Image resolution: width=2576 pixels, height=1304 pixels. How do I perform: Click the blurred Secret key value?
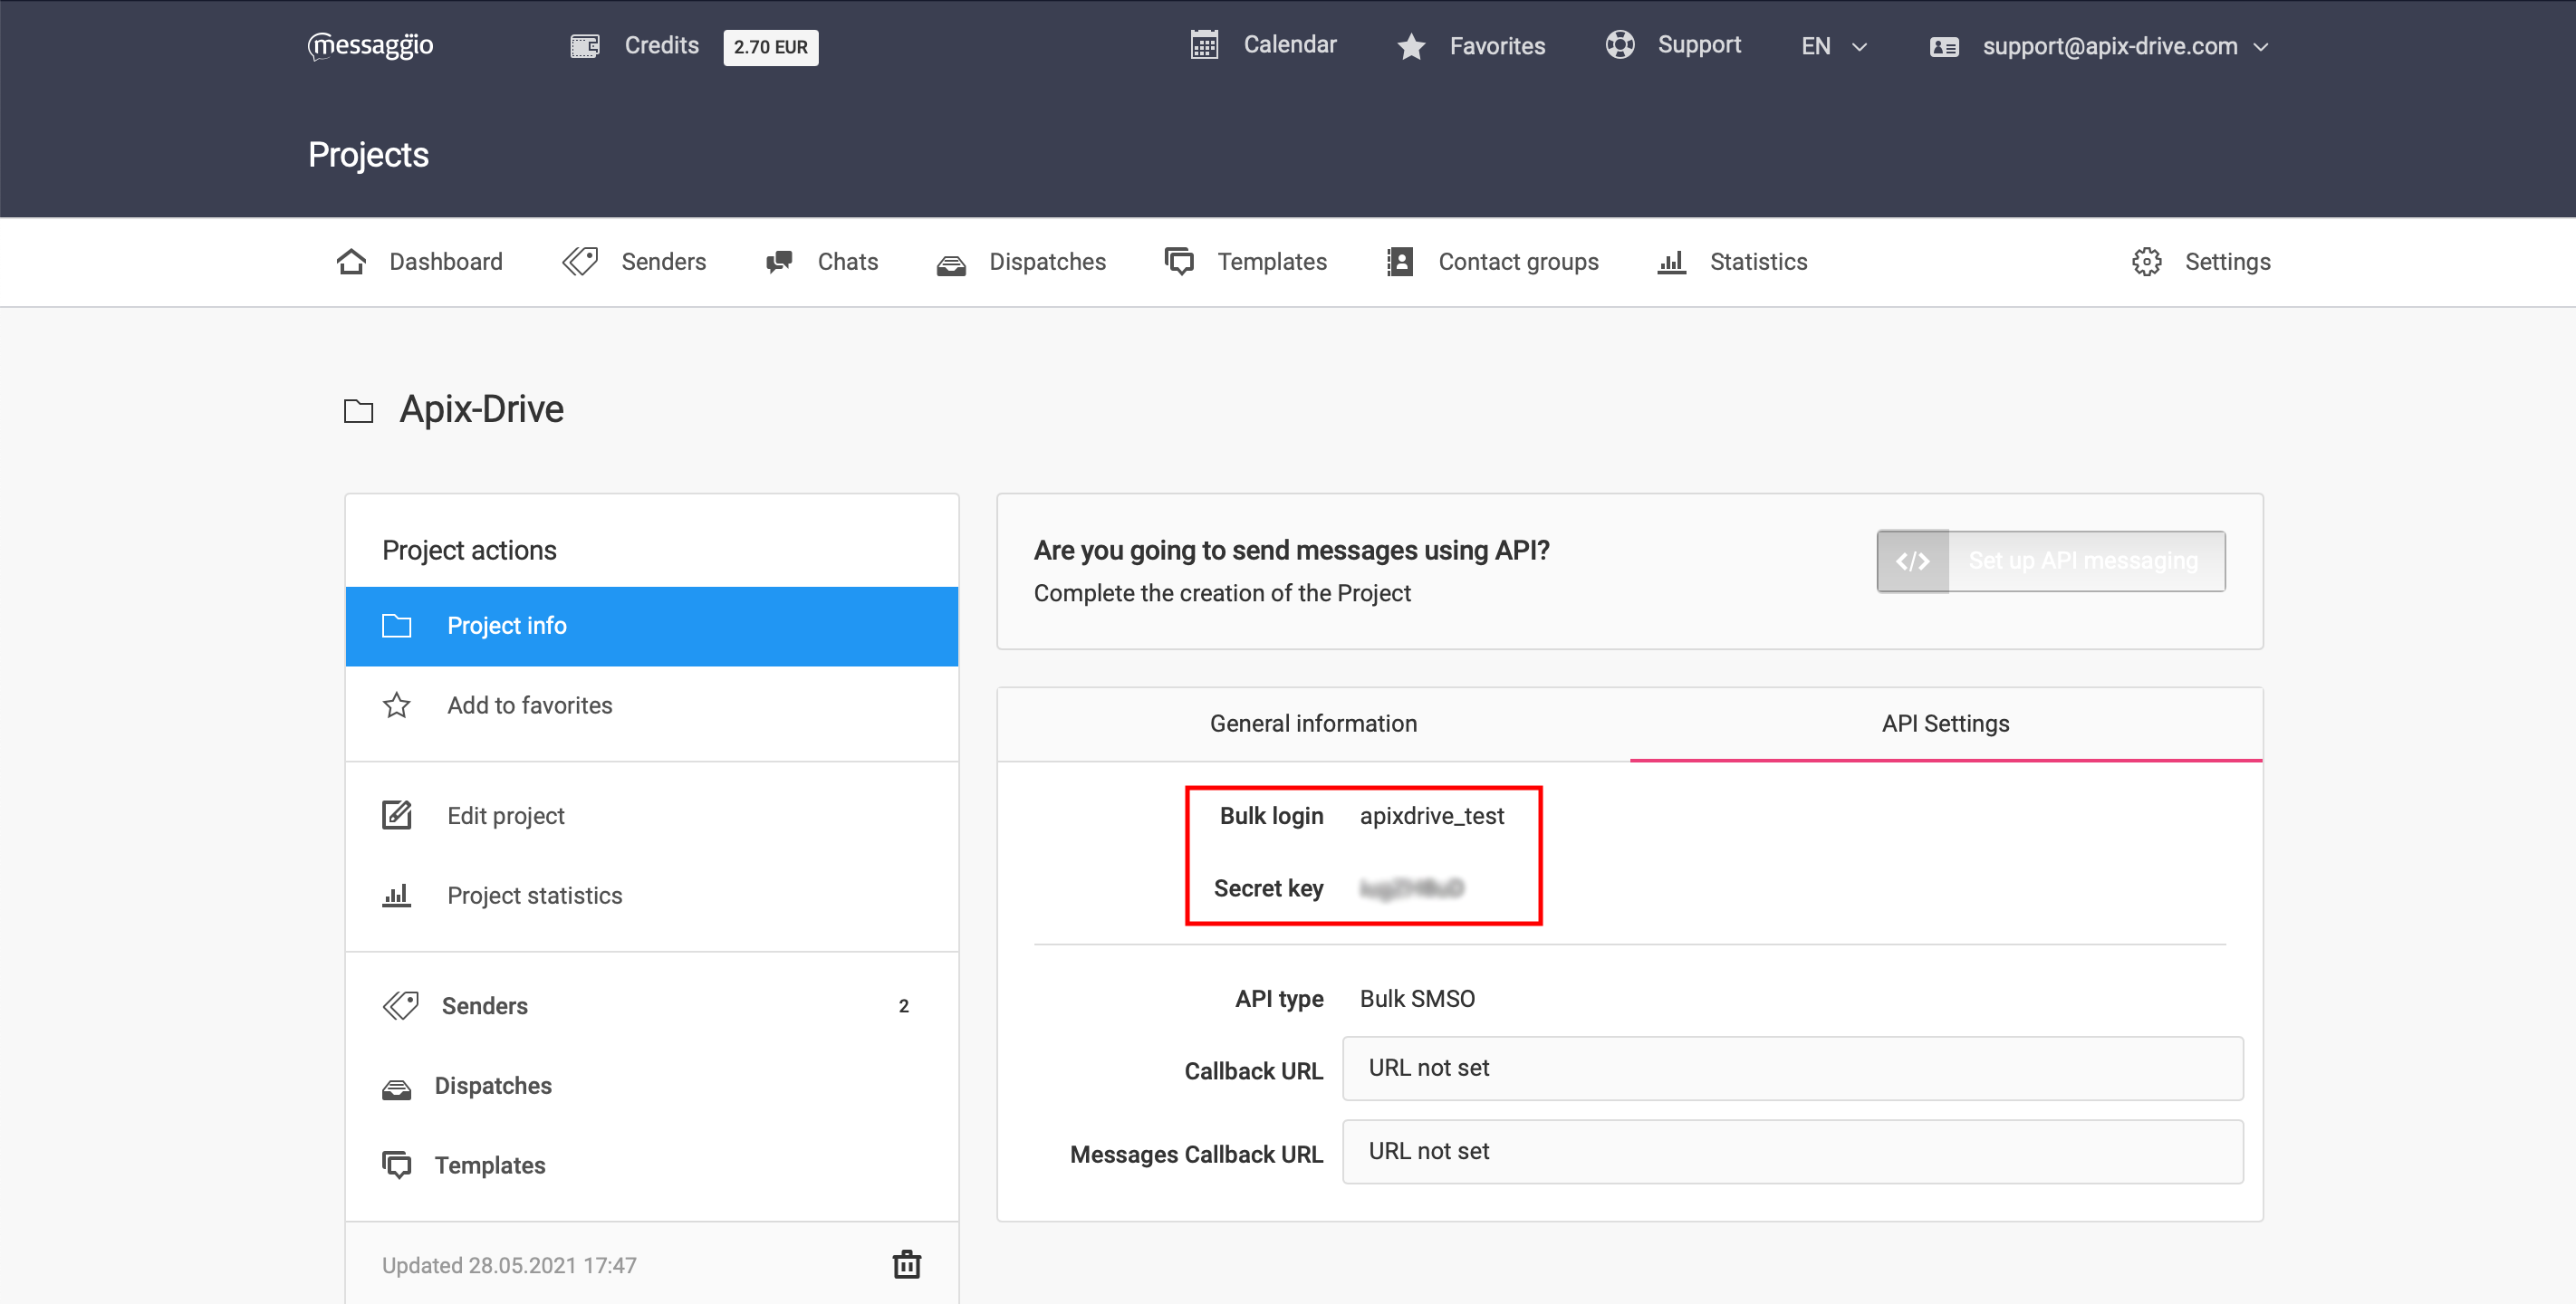tap(1411, 888)
